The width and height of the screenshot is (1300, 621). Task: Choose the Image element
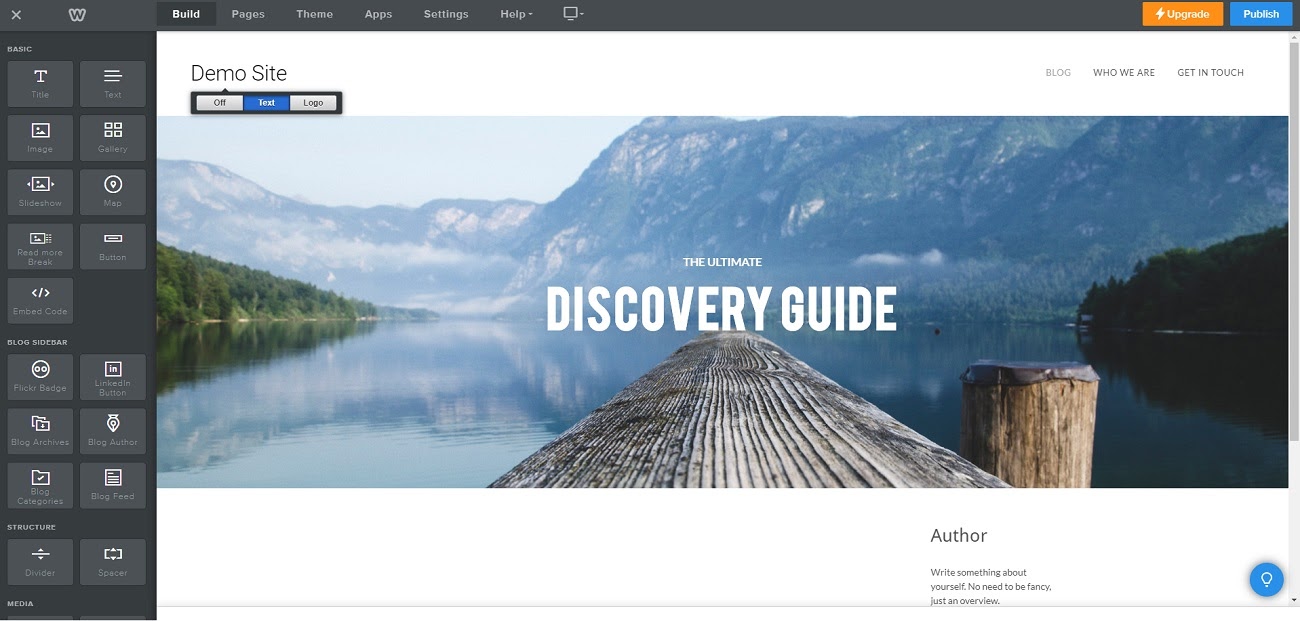pyautogui.click(x=40, y=137)
